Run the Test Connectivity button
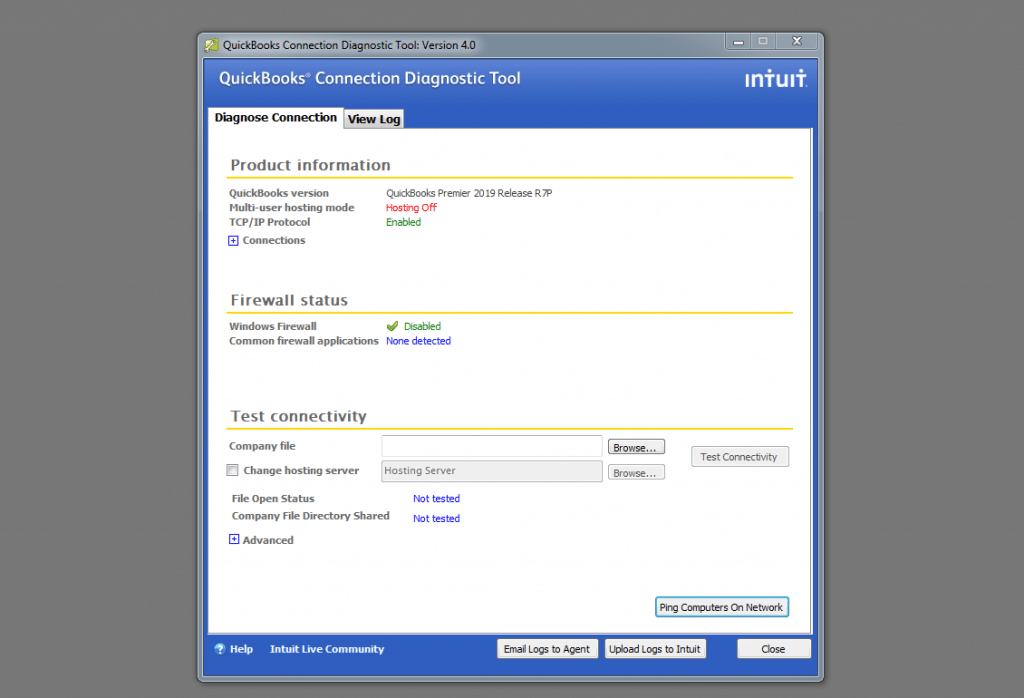Viewport: 1024px width, 698px height. [x=739, y=456]
